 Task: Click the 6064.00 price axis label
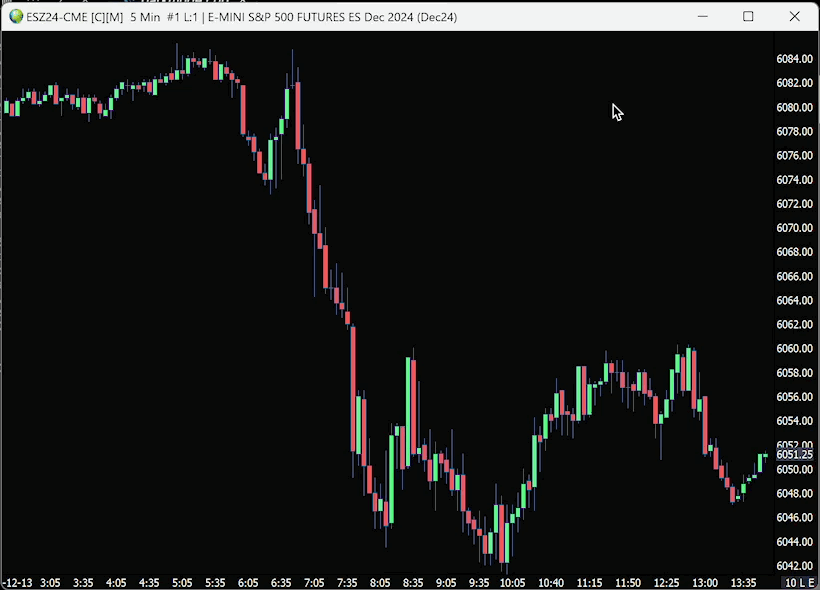pos(794,300)
